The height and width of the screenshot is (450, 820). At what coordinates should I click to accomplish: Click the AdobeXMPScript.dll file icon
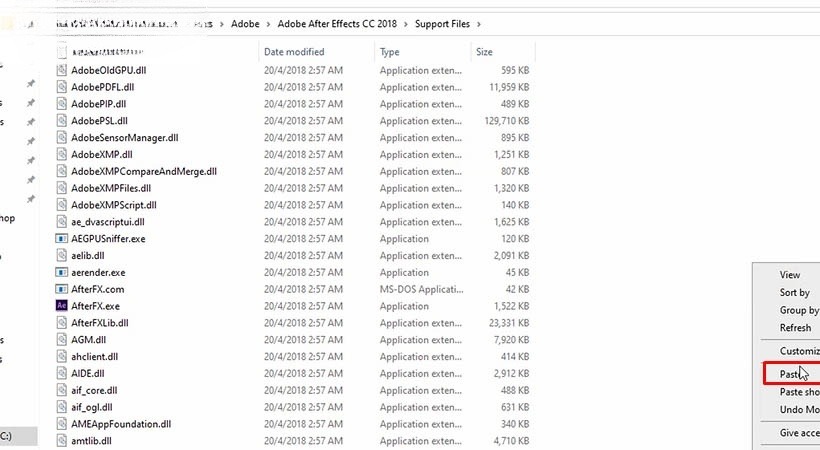[x=62, y=205]
